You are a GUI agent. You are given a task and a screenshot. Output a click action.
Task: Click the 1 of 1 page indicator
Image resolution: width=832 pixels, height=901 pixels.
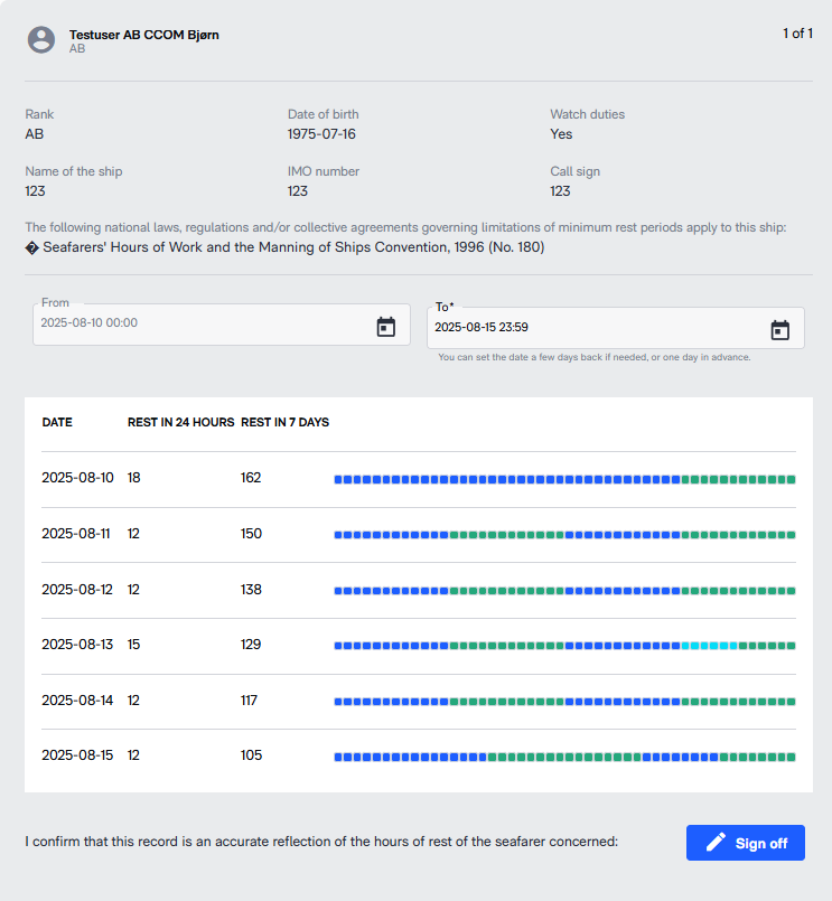tap(798, 33)
